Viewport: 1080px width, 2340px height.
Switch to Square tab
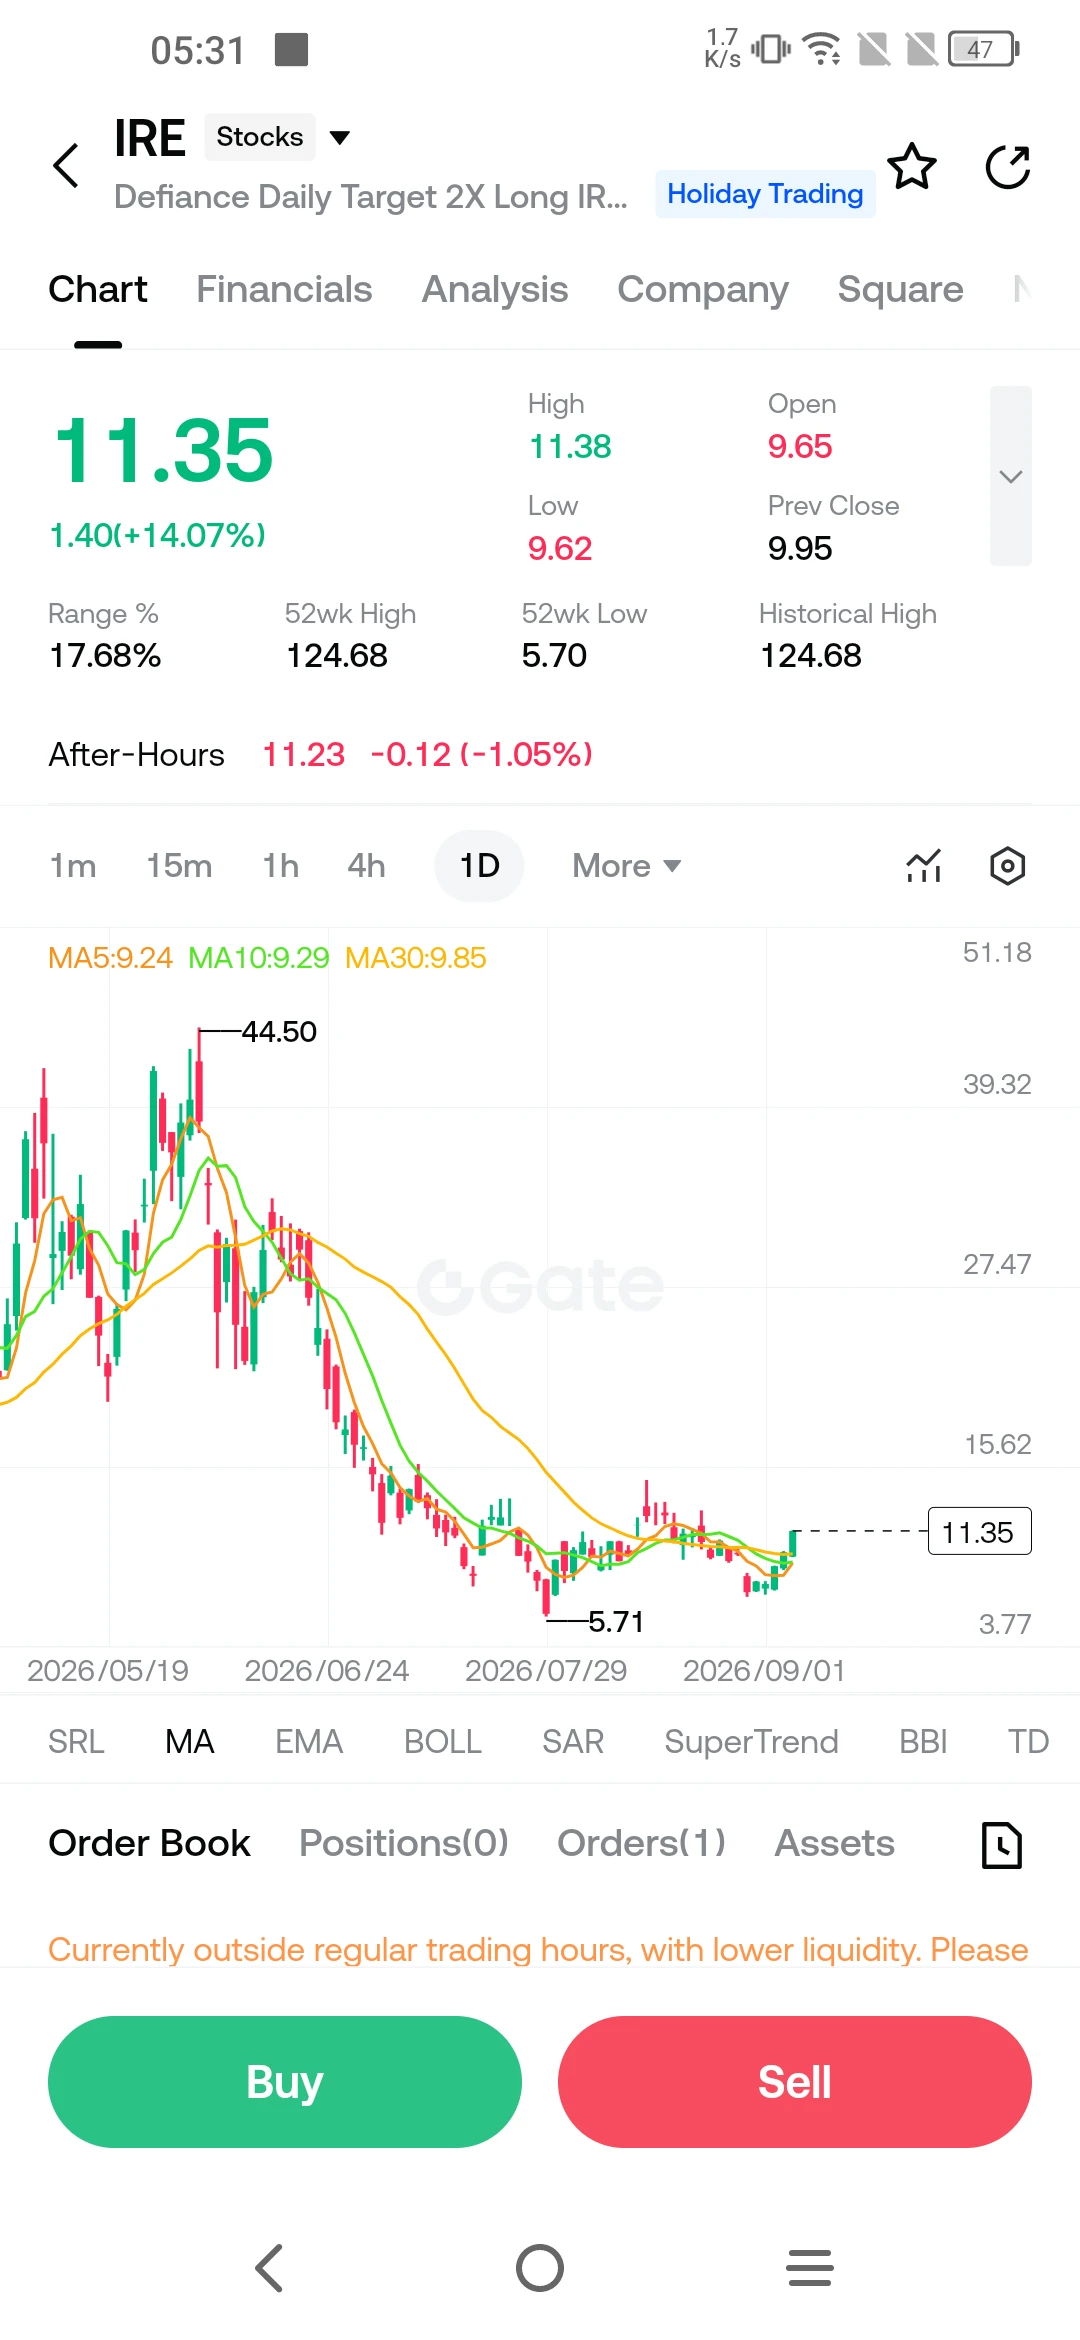pos(901,289)
